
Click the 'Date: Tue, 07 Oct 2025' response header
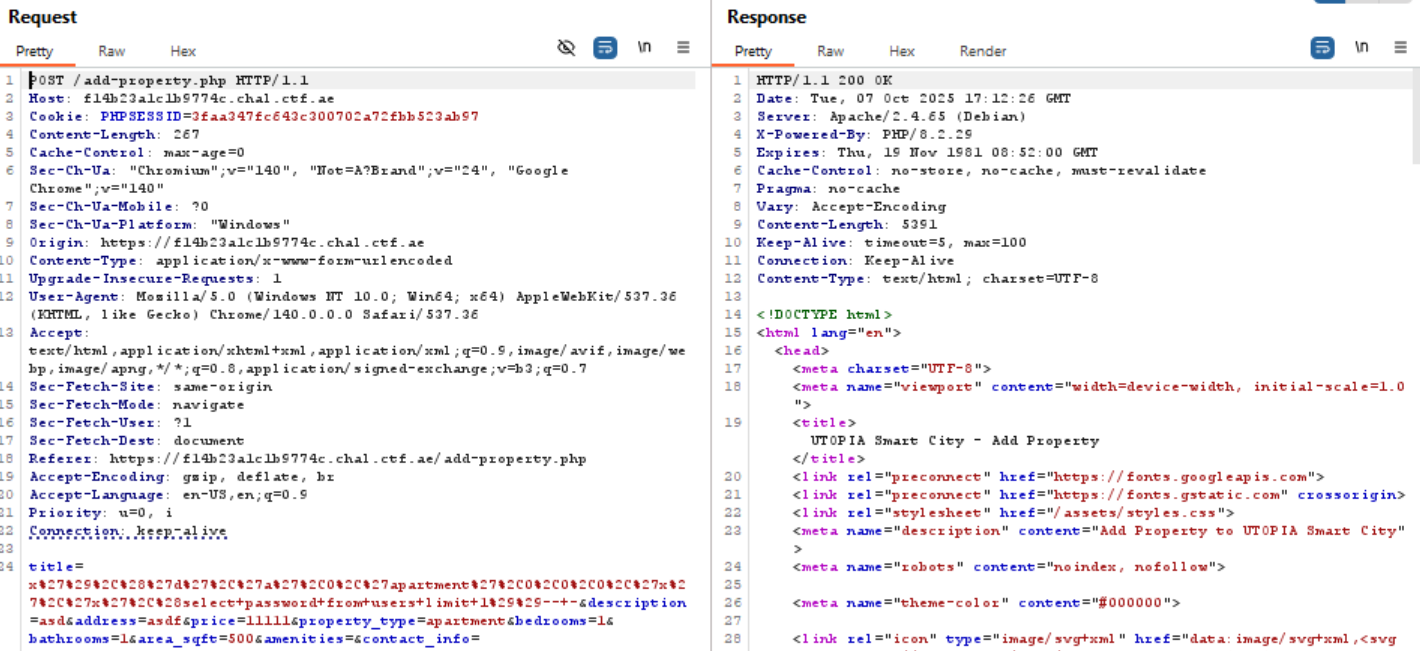coord(914,99)
